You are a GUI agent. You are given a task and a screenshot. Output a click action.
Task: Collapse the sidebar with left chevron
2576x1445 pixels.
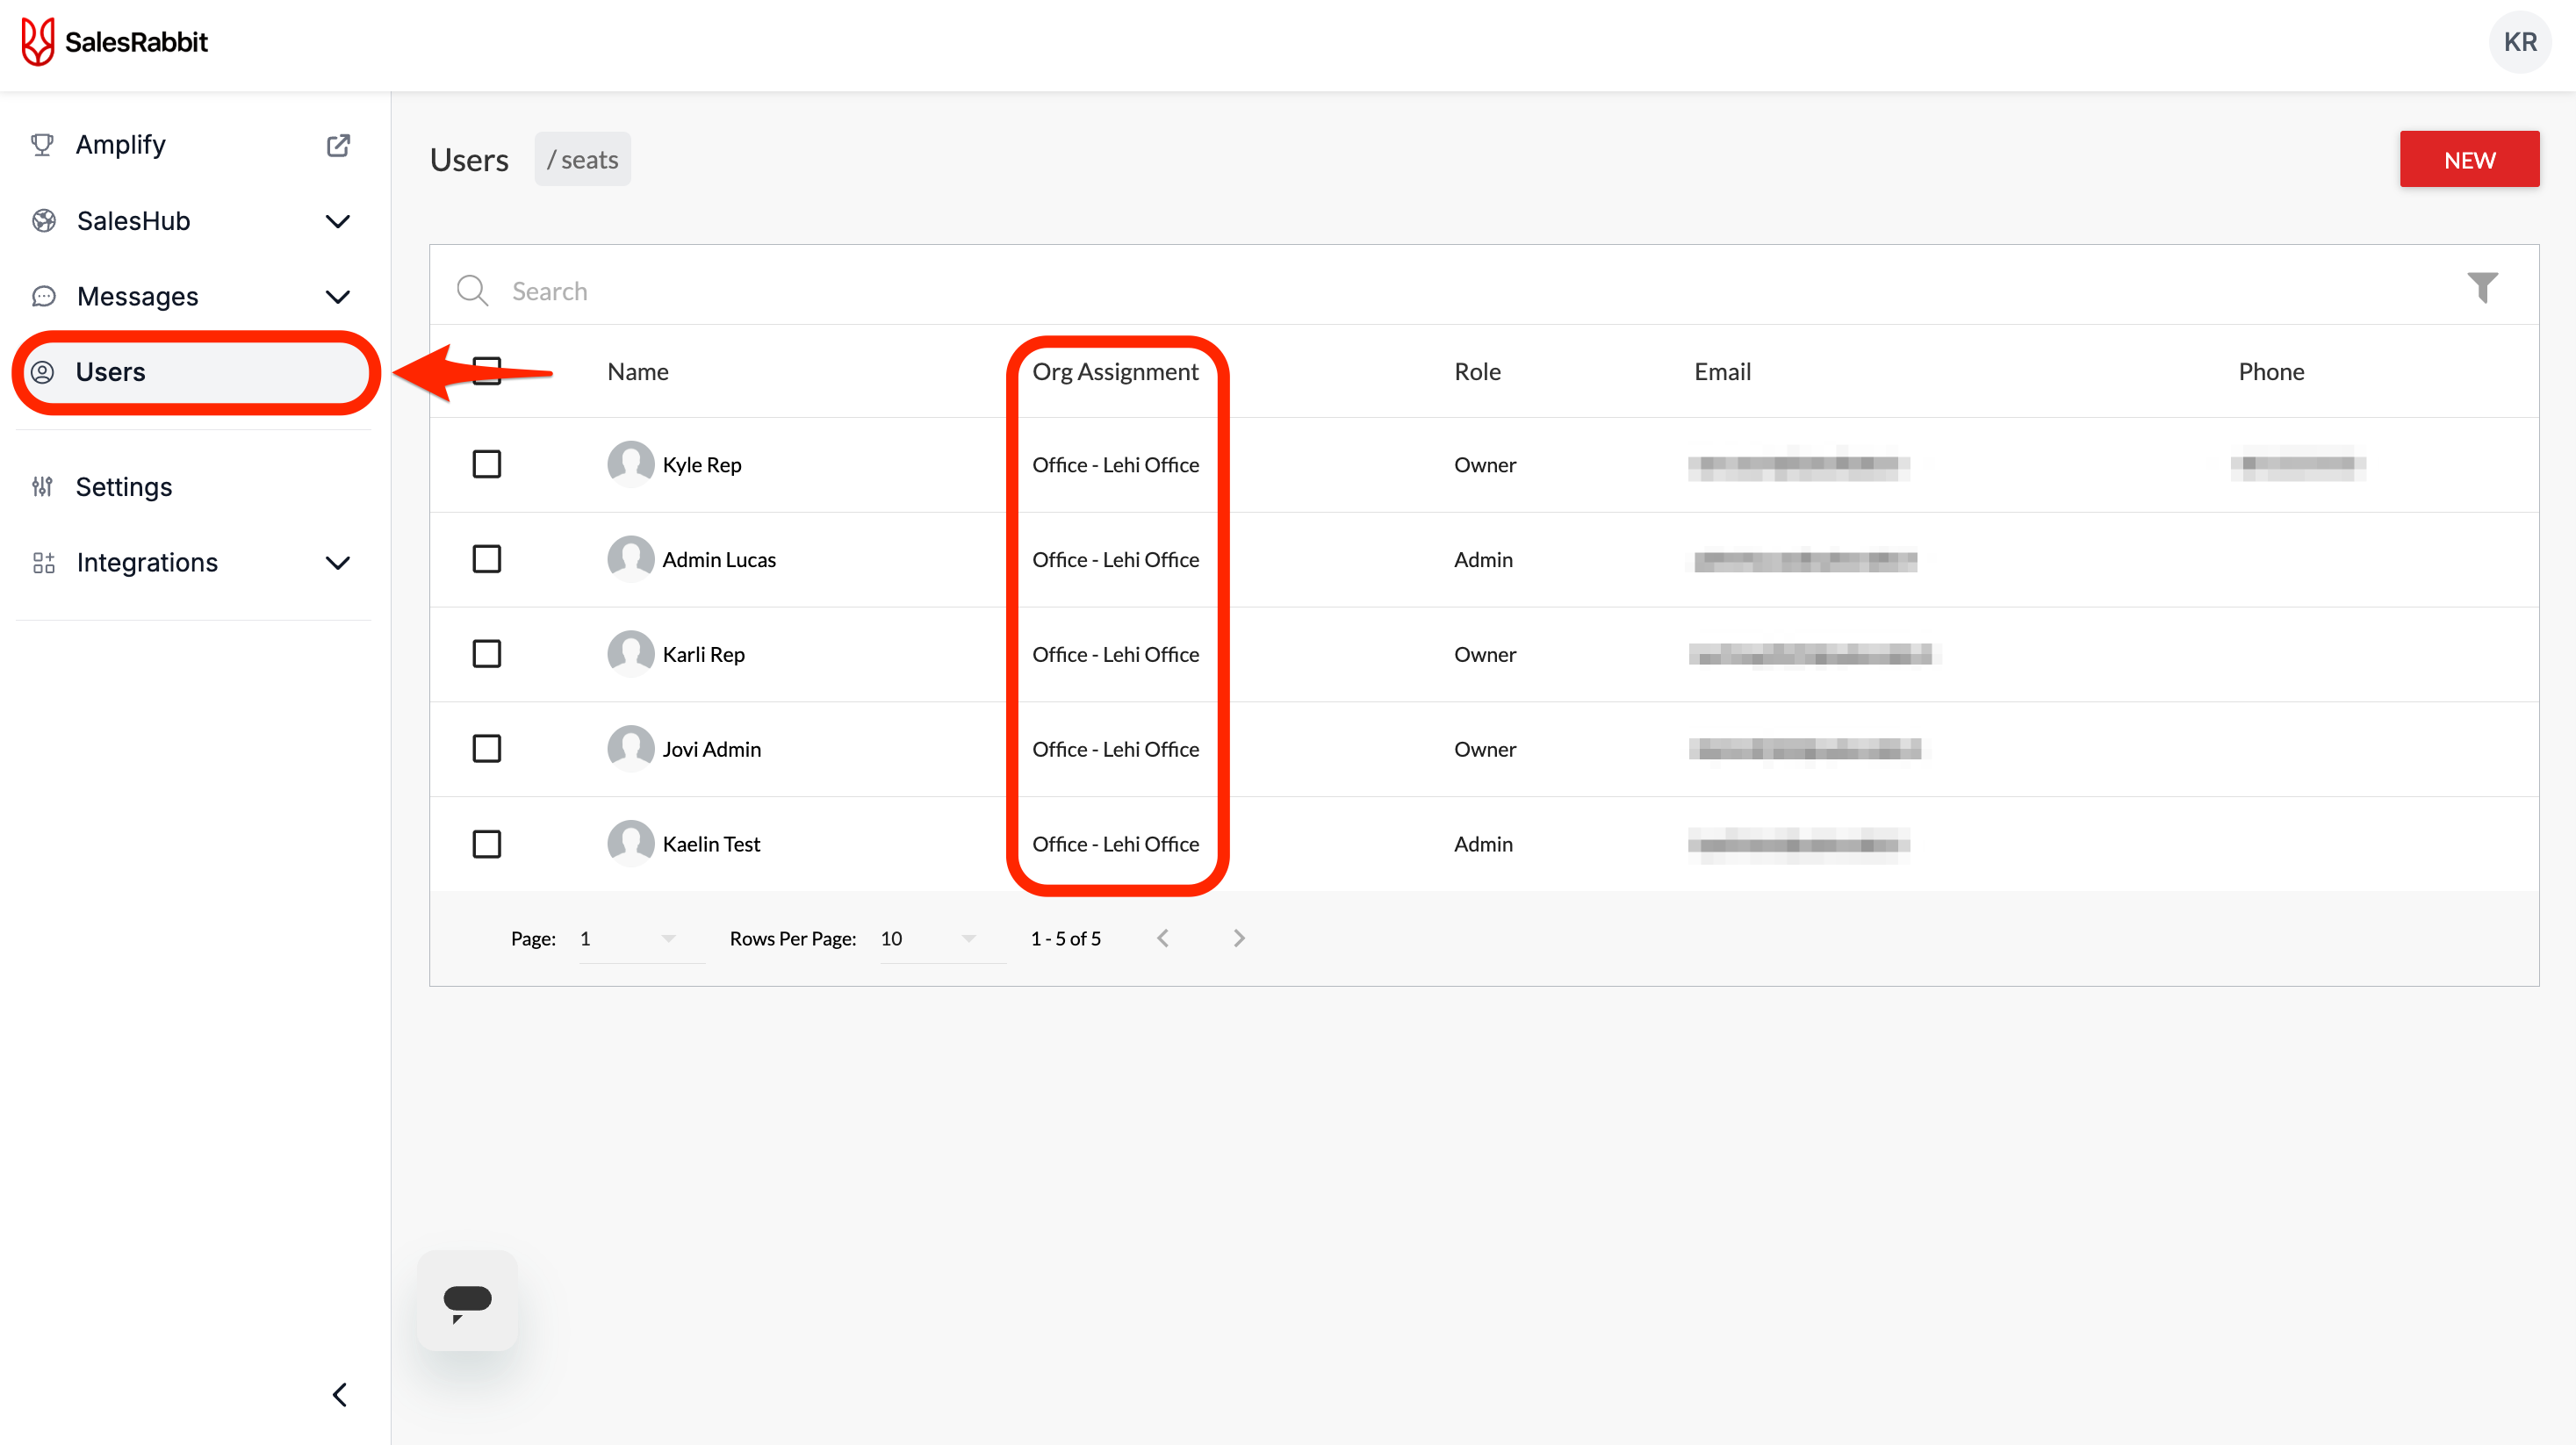pyautogui.click(x=340, y=1394)
